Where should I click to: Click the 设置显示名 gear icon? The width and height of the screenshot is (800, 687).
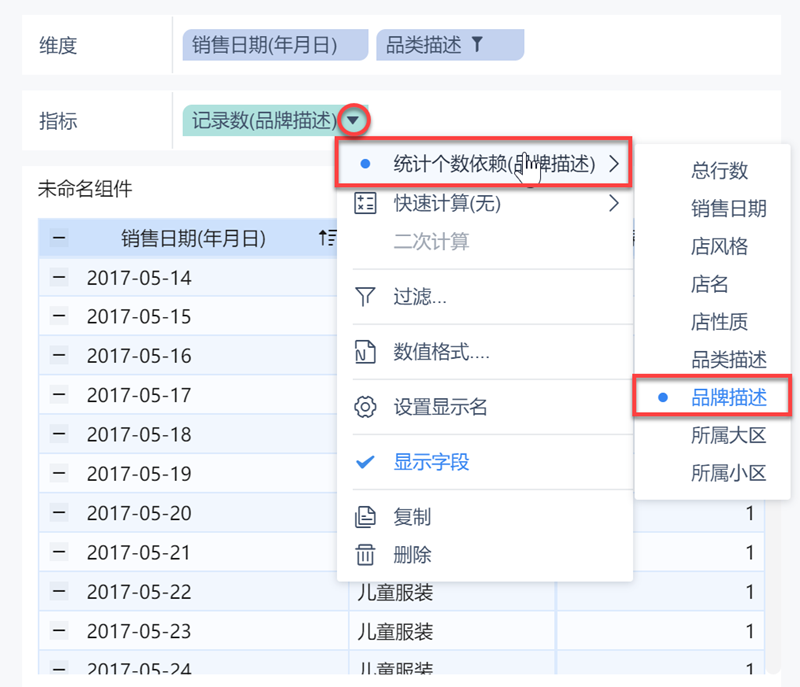point(365,408)
